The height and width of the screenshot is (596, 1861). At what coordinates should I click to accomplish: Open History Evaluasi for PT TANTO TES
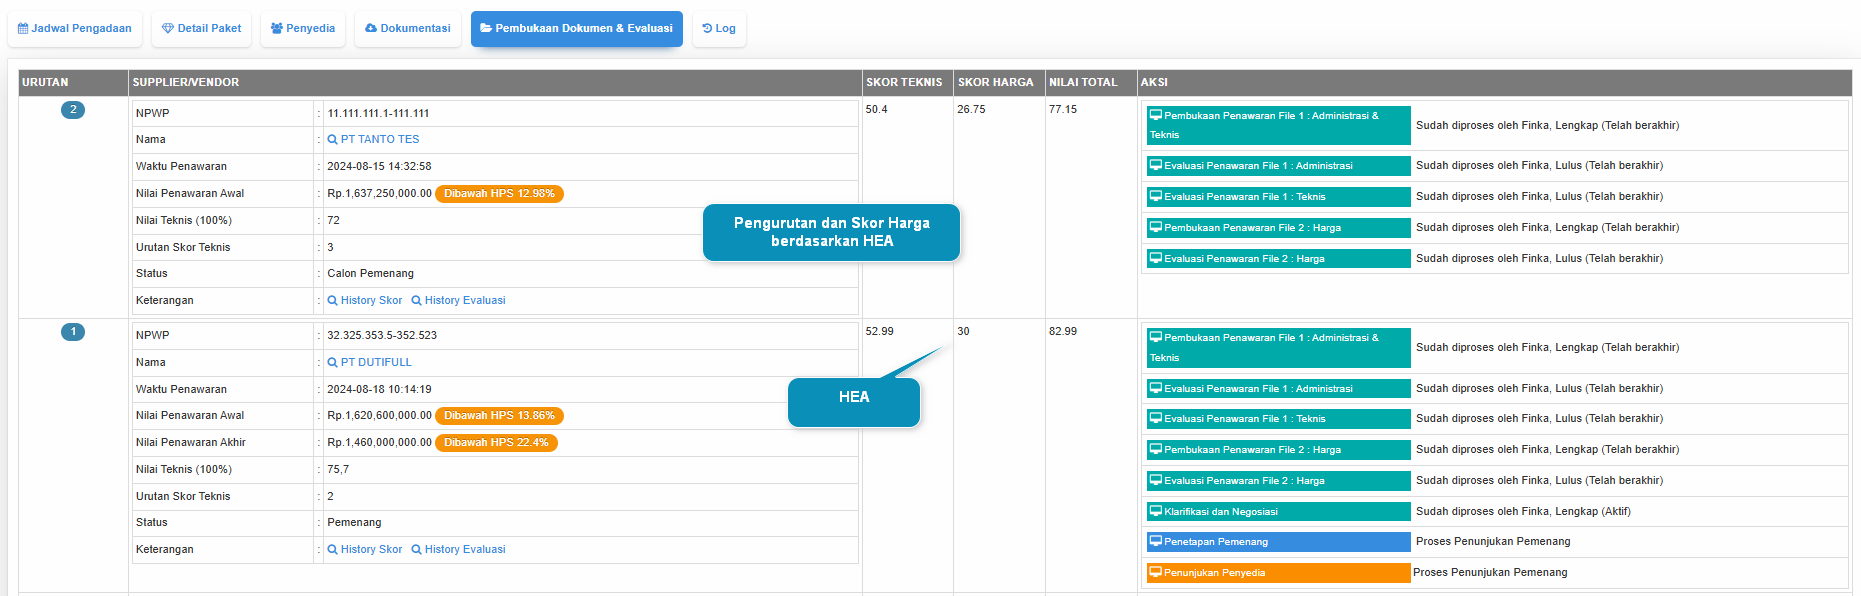pyautogui.click(x=459, y=301)
